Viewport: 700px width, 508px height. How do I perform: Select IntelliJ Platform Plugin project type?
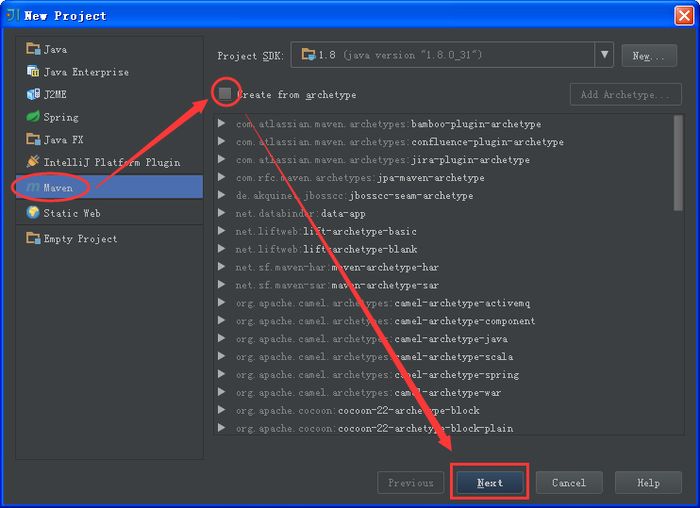pos(109,162)
